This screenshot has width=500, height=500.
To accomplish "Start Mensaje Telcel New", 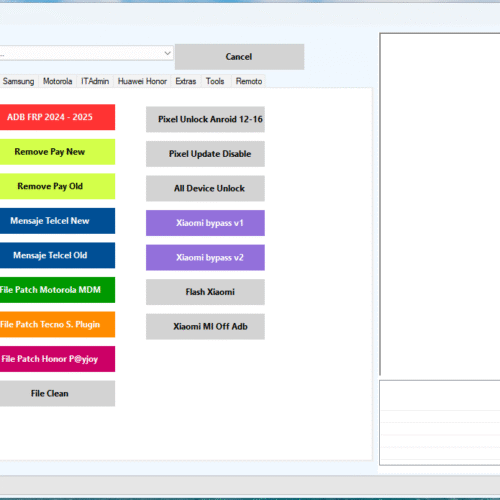I will pos(57,221).
